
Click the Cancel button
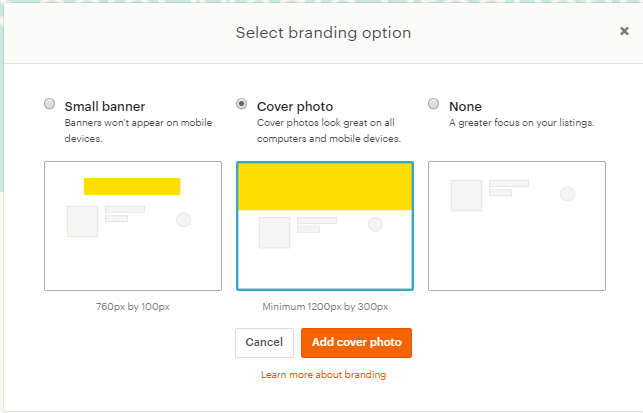pos(264,342)
